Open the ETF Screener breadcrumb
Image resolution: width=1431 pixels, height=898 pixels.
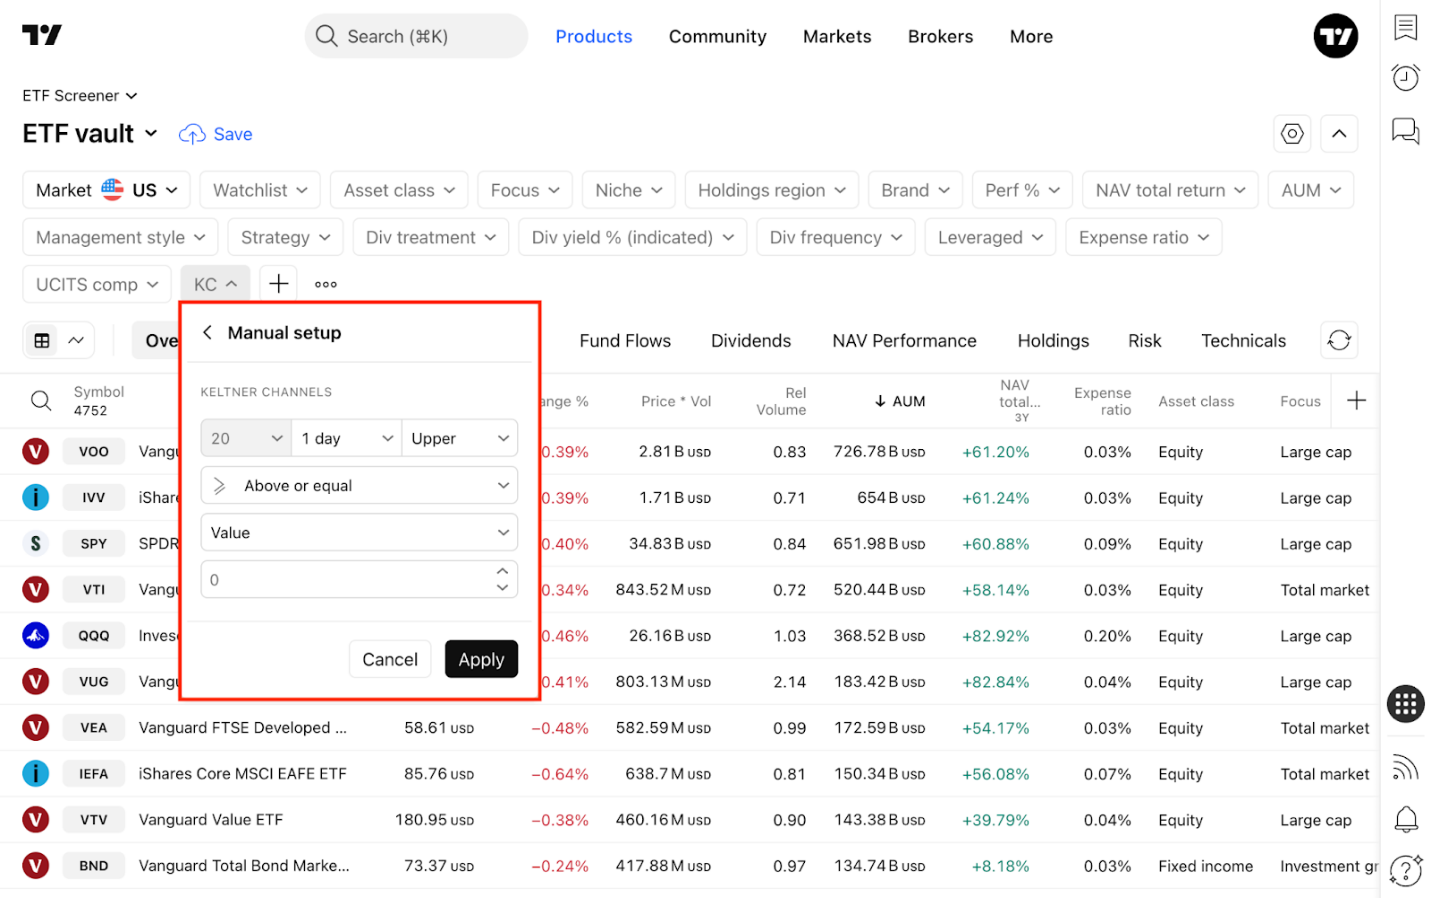coord(80,95)
